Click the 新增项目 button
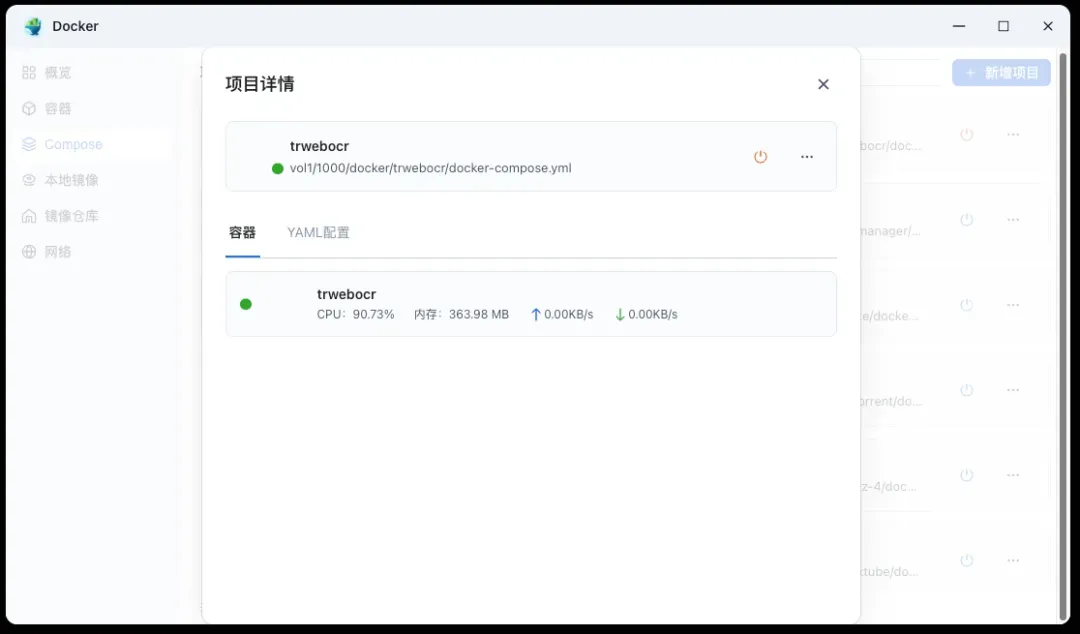The image size is (1080, 634). 1001,72
